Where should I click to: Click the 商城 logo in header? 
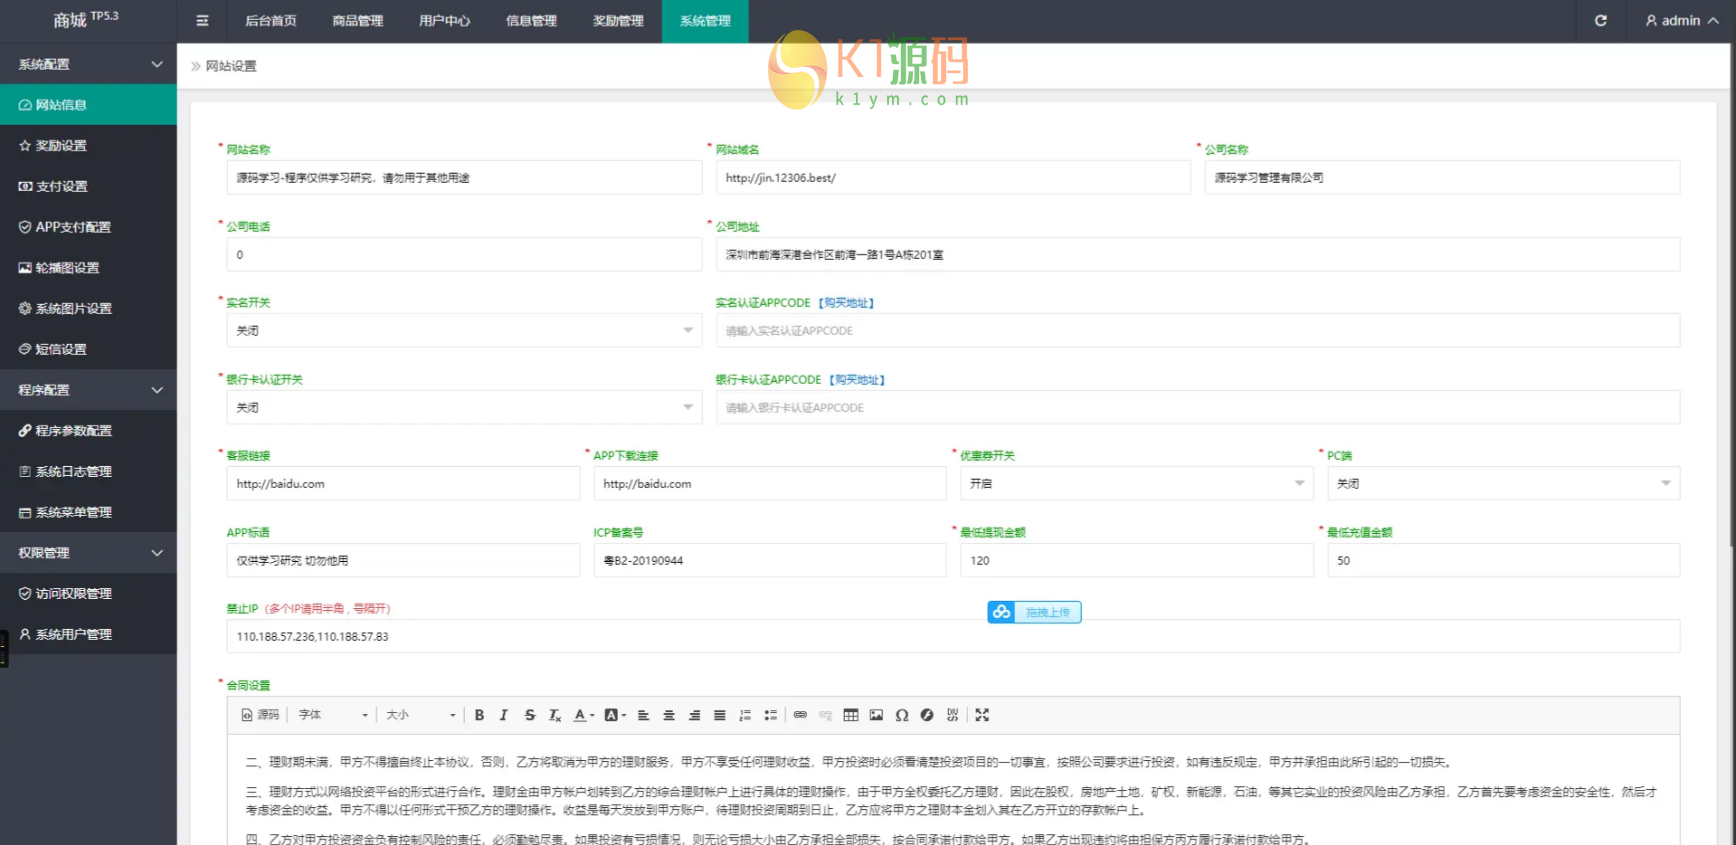[x=85, y=20]
